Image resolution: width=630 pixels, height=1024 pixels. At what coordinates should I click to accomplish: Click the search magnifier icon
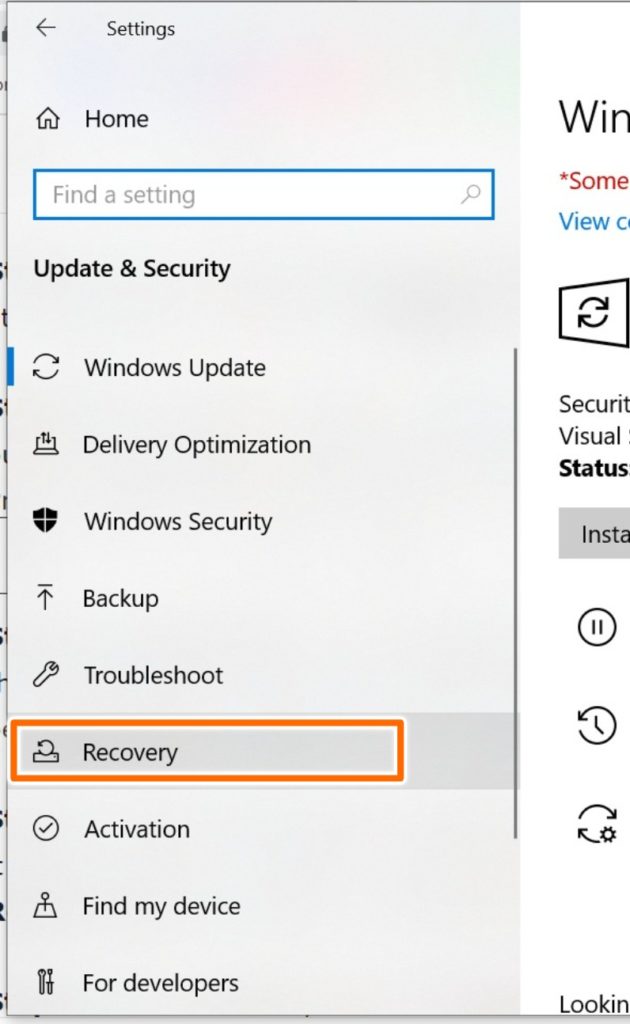coord(470,195)
